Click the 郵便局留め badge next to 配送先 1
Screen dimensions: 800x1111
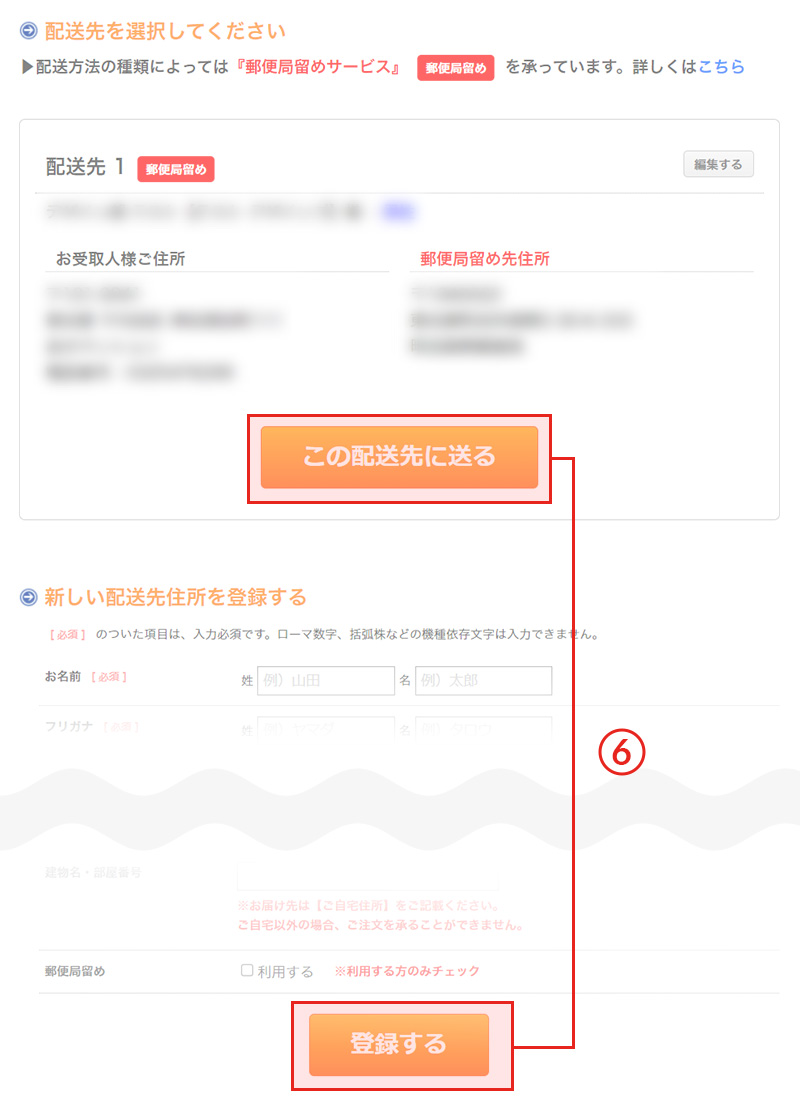coord(176,169)
